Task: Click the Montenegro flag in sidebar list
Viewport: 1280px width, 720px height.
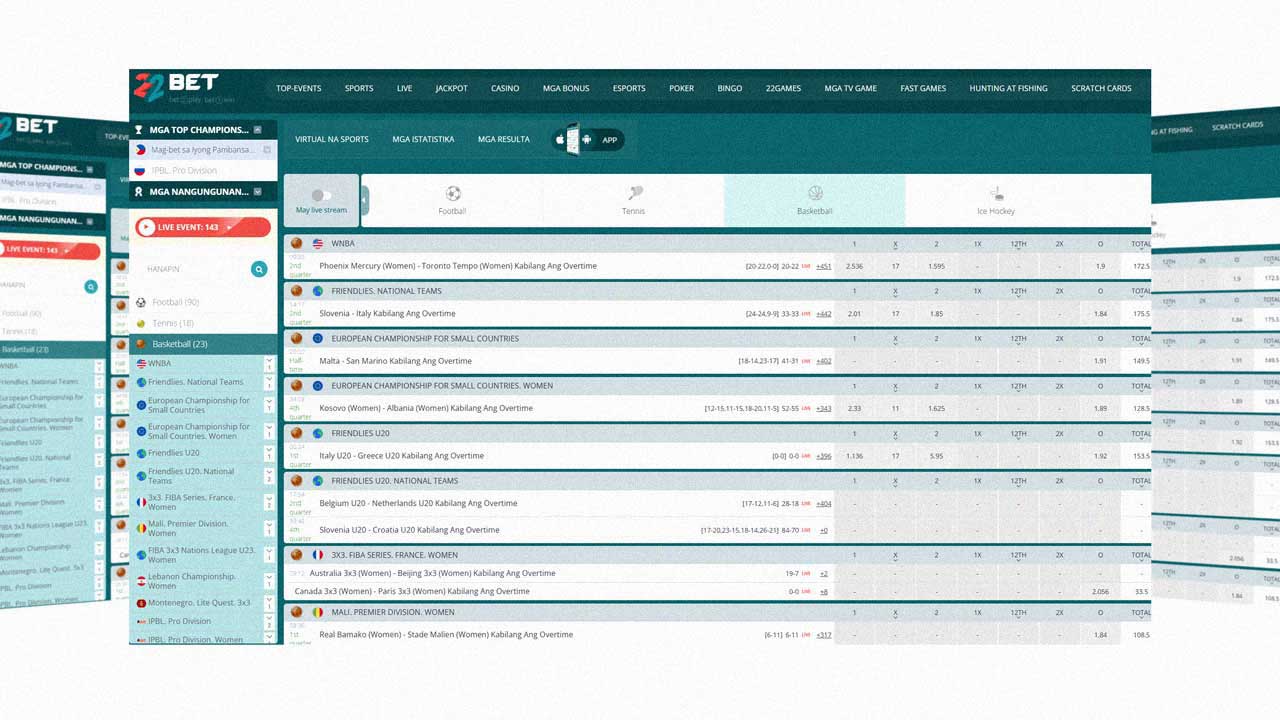Action: point(141,603)
